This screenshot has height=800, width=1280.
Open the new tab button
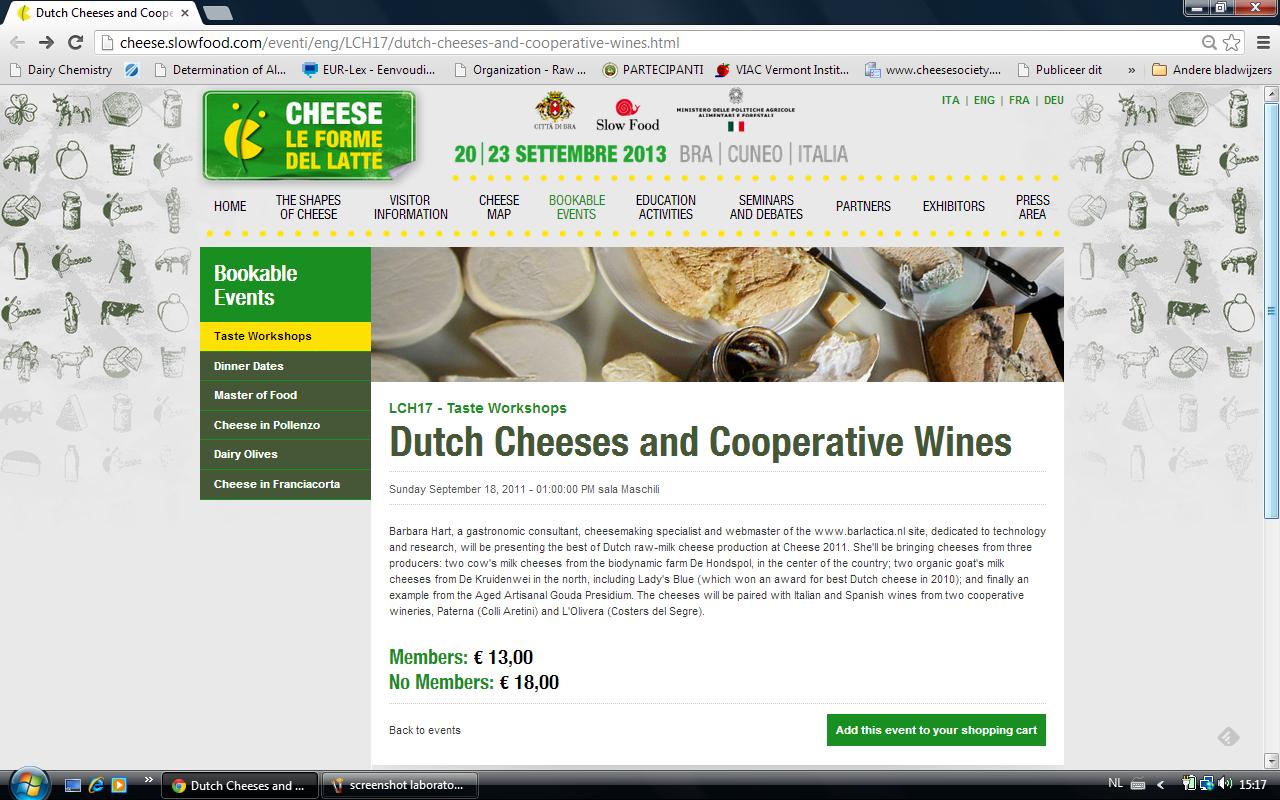217,13
